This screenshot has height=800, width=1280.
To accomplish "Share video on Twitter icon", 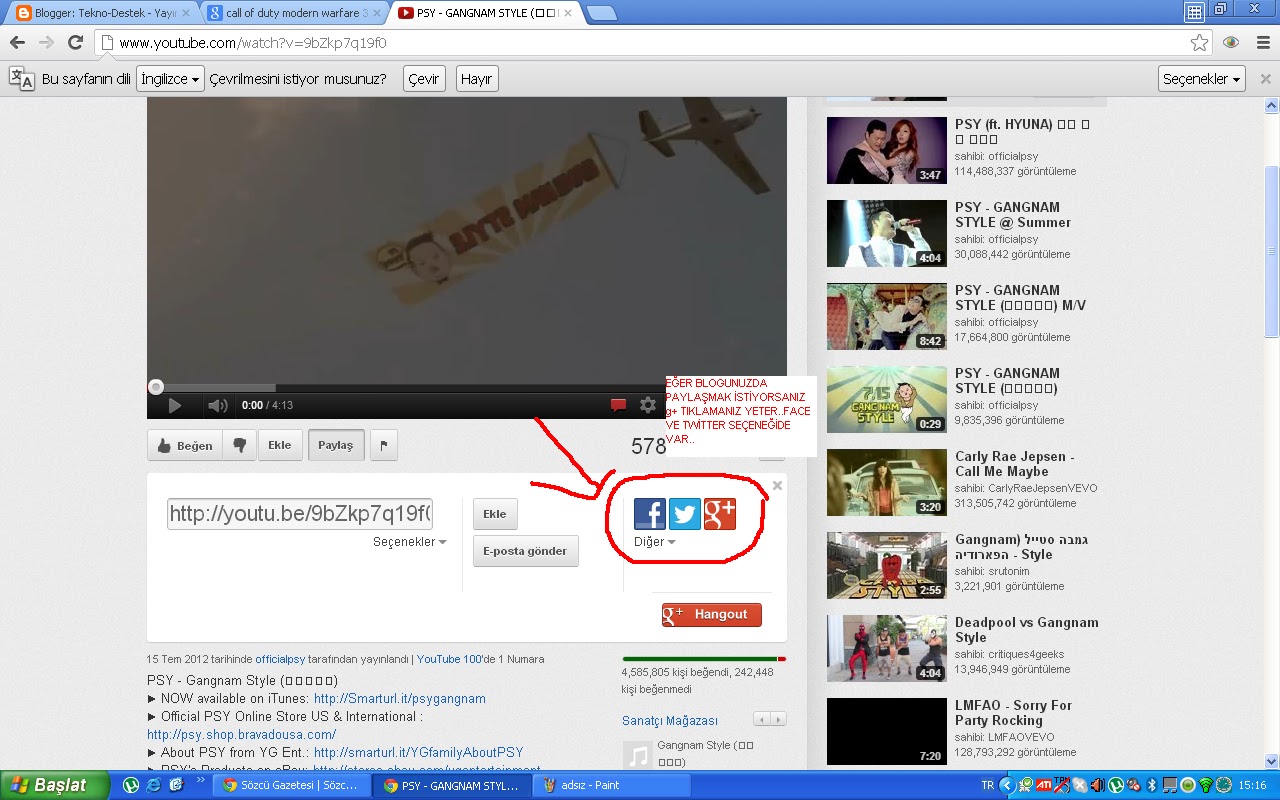I will click(x=685, y=514).
